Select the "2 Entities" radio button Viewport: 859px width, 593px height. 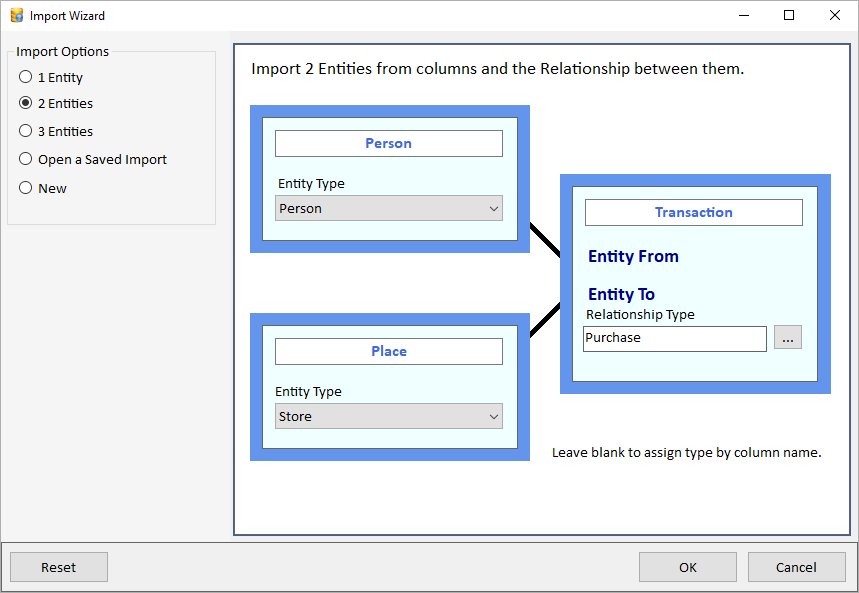[24, 103]
